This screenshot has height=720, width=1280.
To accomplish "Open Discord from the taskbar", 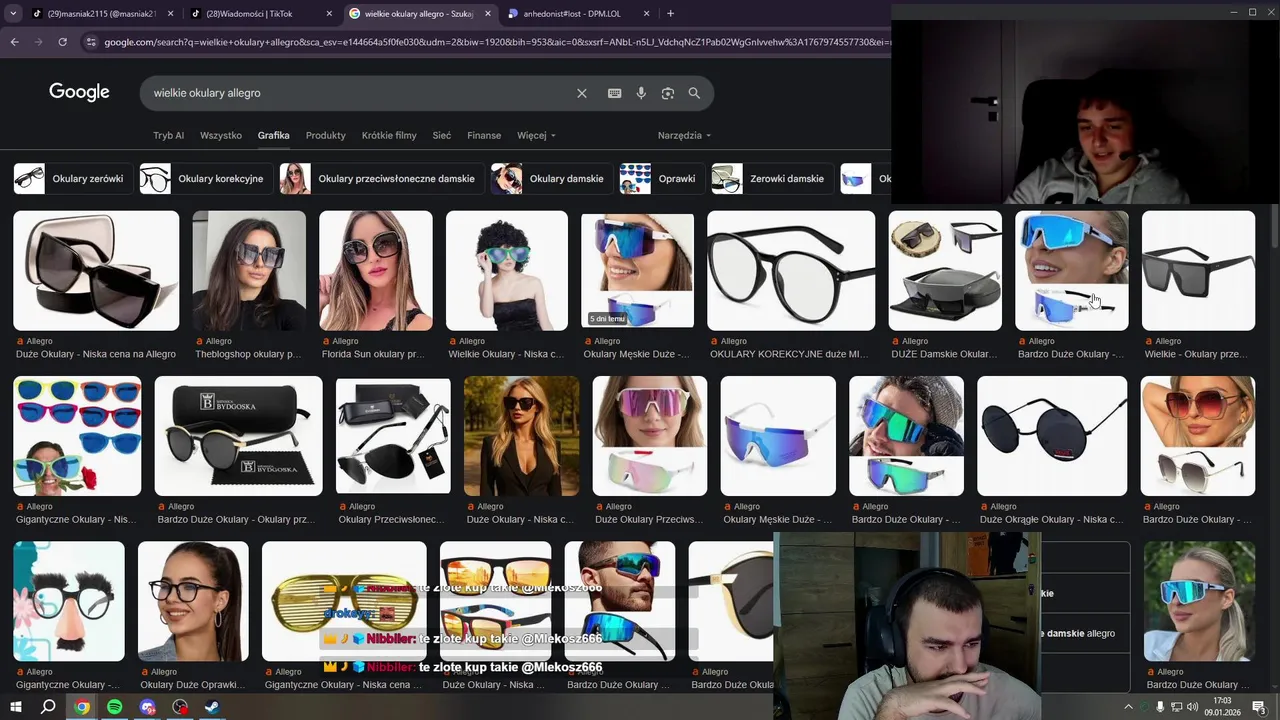I will (x=148, y=707).
